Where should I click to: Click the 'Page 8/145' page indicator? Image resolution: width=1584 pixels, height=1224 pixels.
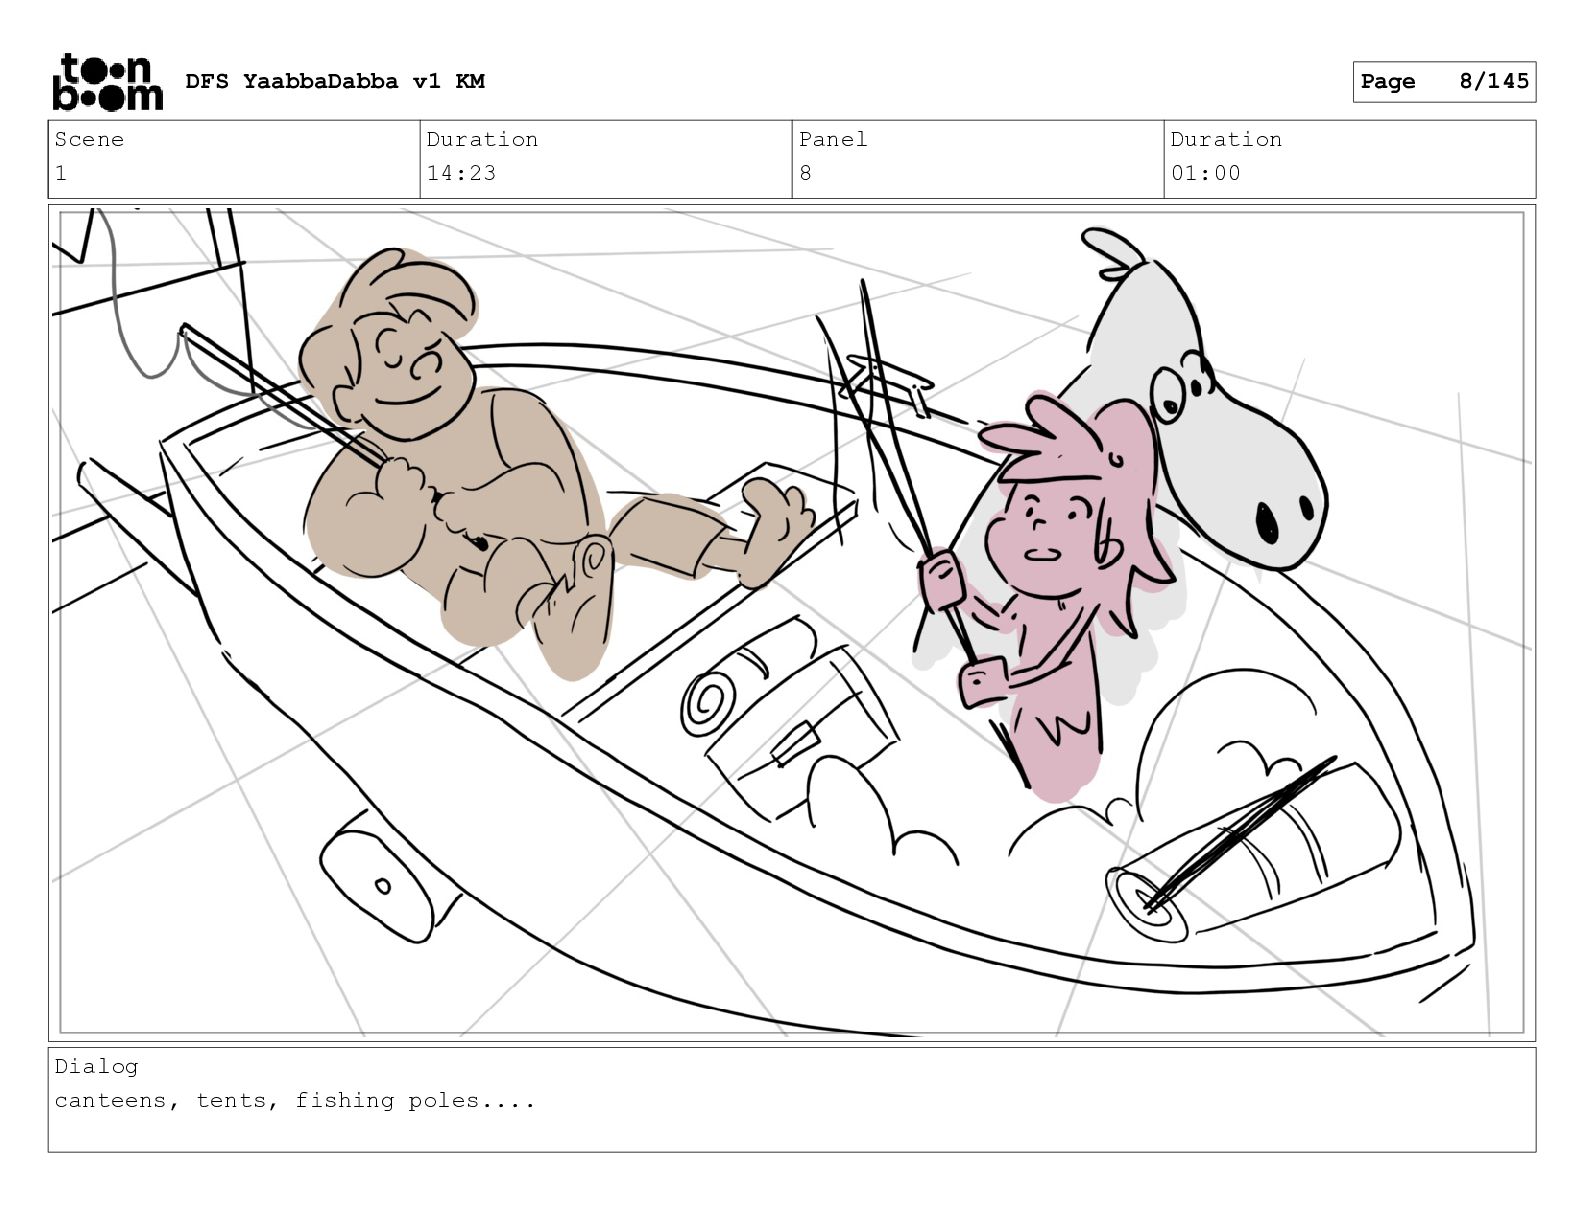1444,82
